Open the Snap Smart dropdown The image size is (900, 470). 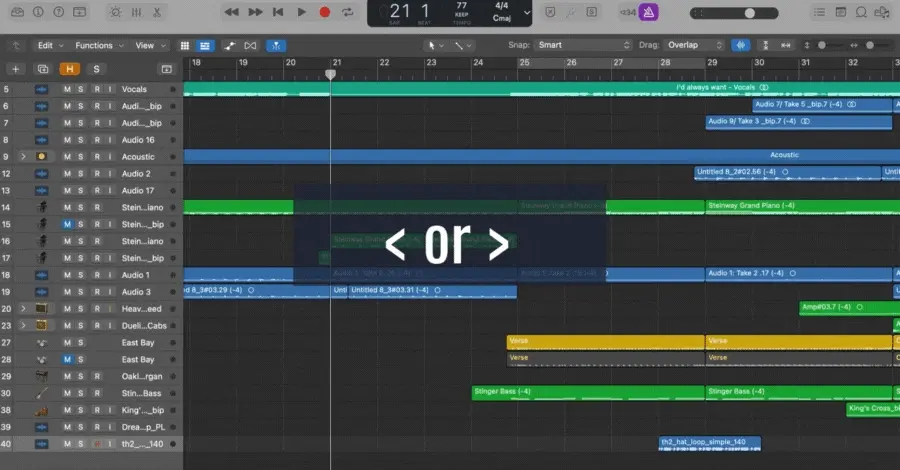583,45
